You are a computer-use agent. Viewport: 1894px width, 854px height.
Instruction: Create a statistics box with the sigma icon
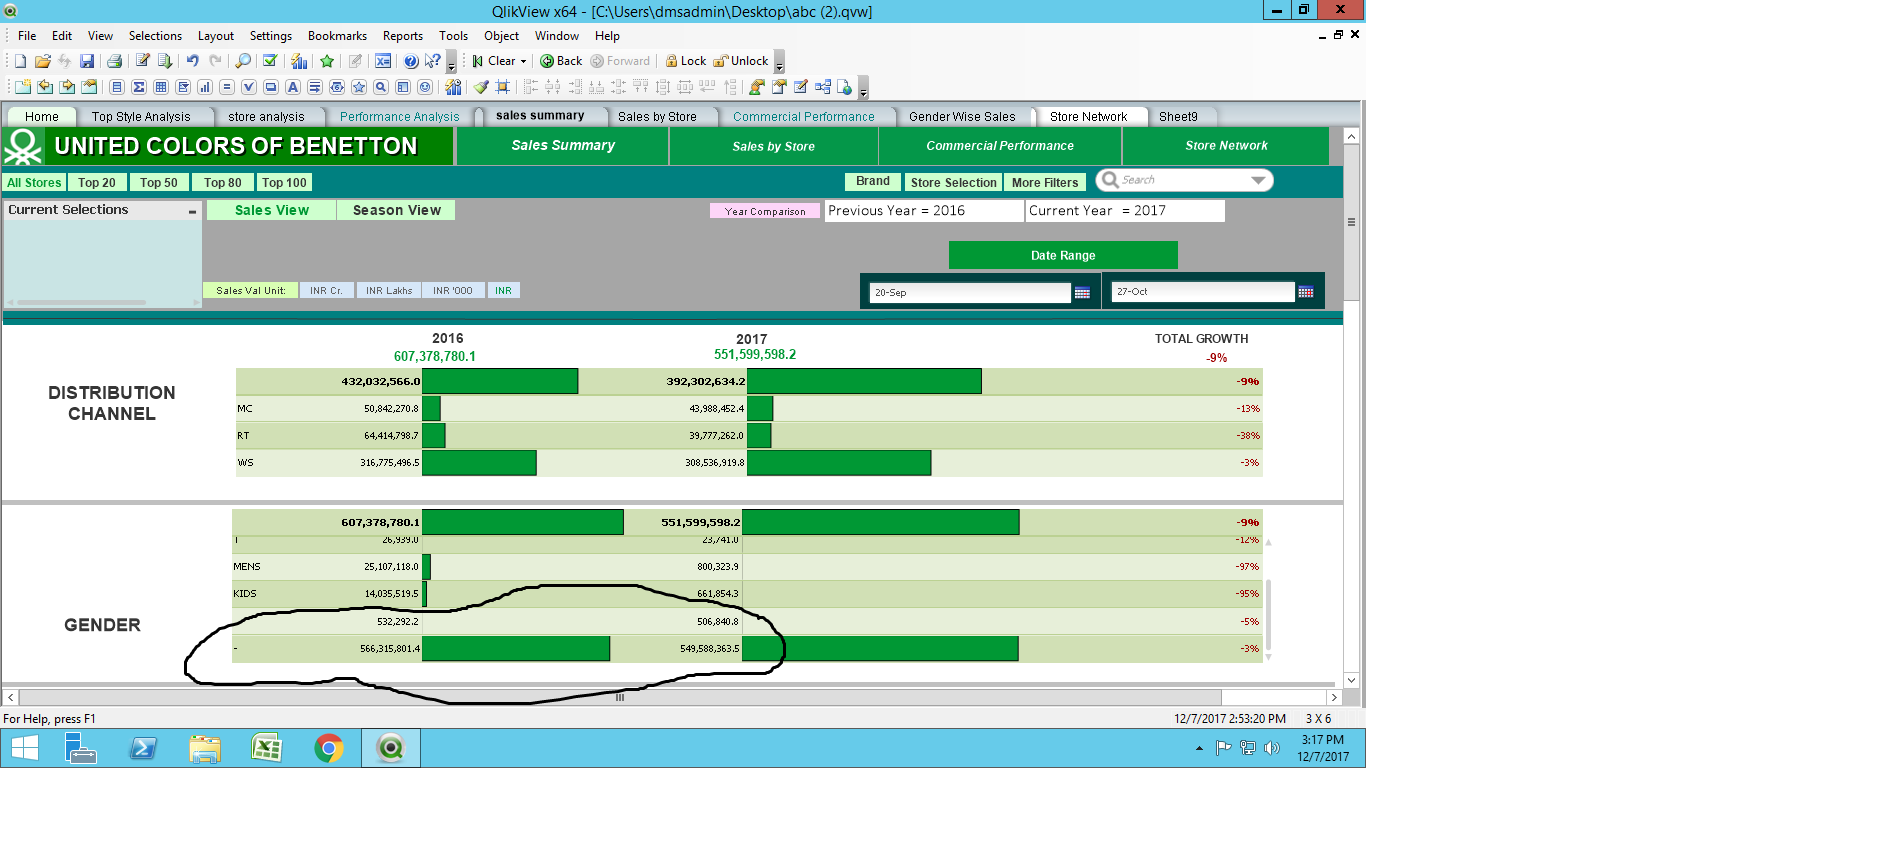[x=139, y=87]
